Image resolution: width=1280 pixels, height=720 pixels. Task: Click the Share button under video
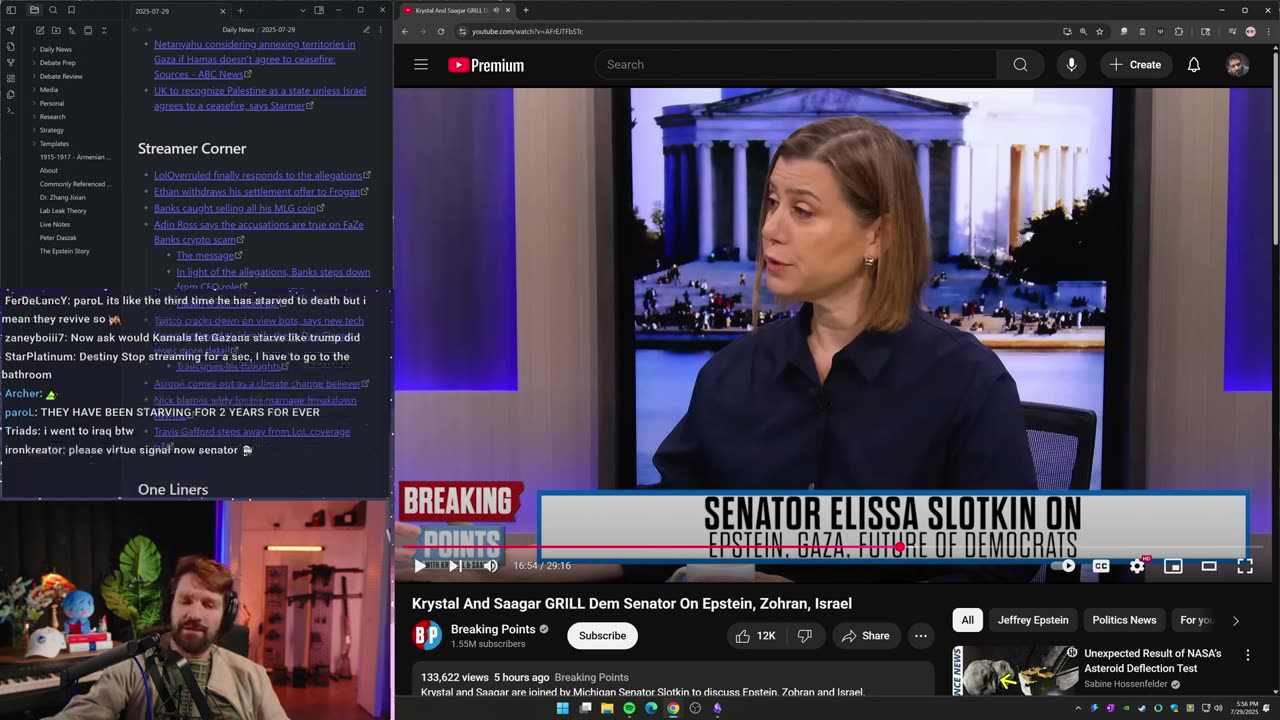click(865, 636)
